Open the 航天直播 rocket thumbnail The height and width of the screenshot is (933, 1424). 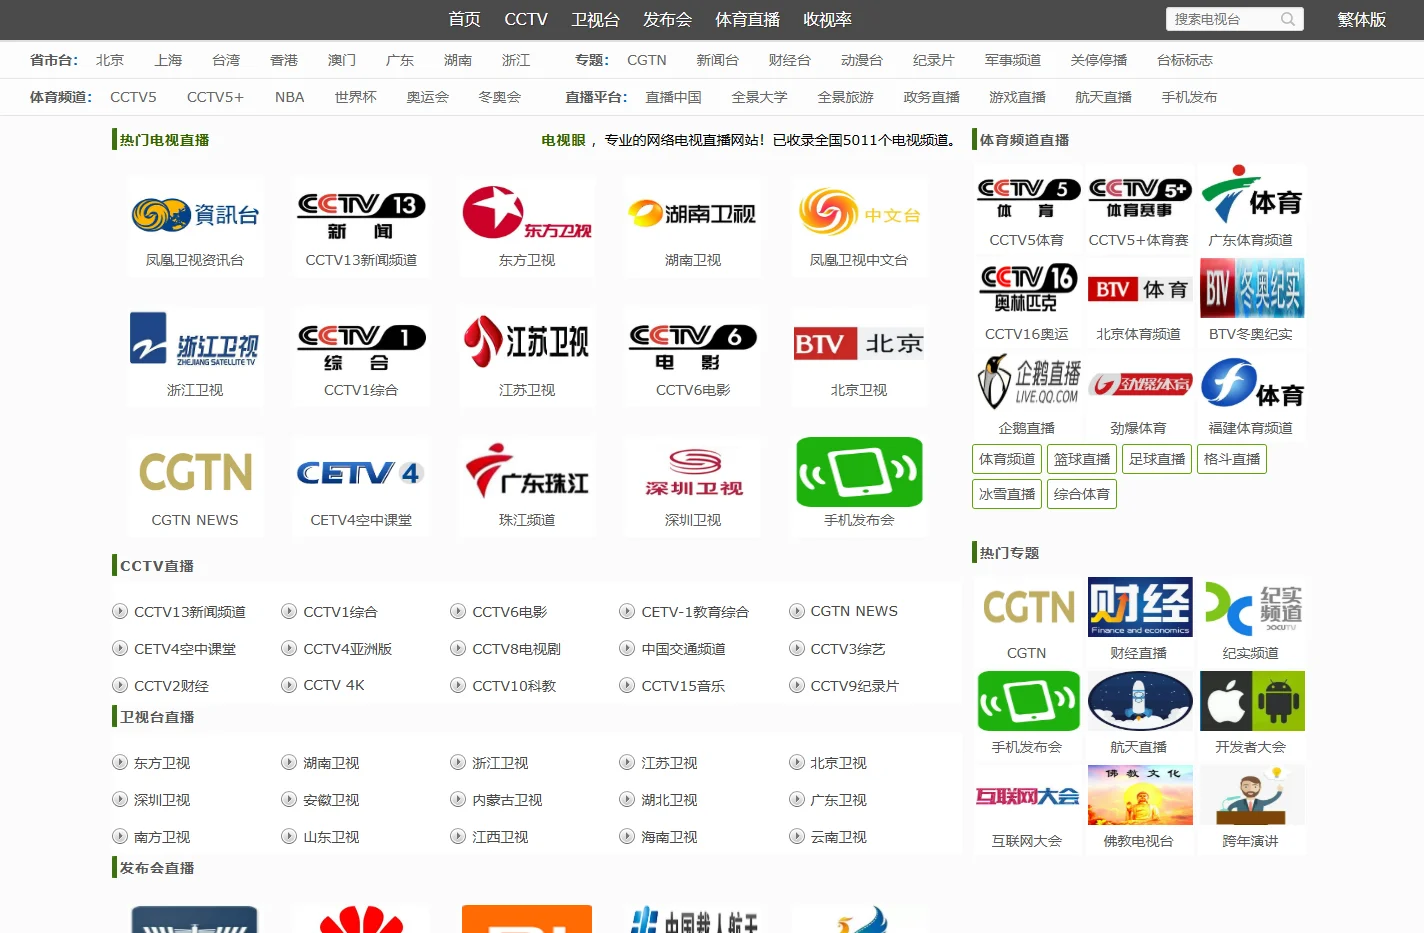coord(1140,701)
